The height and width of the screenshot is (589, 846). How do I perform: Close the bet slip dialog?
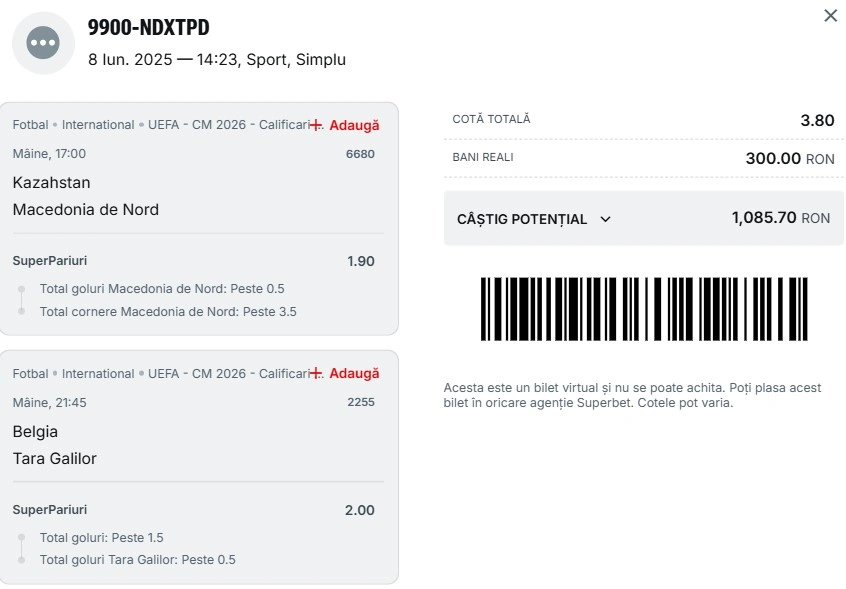(830, 16)
